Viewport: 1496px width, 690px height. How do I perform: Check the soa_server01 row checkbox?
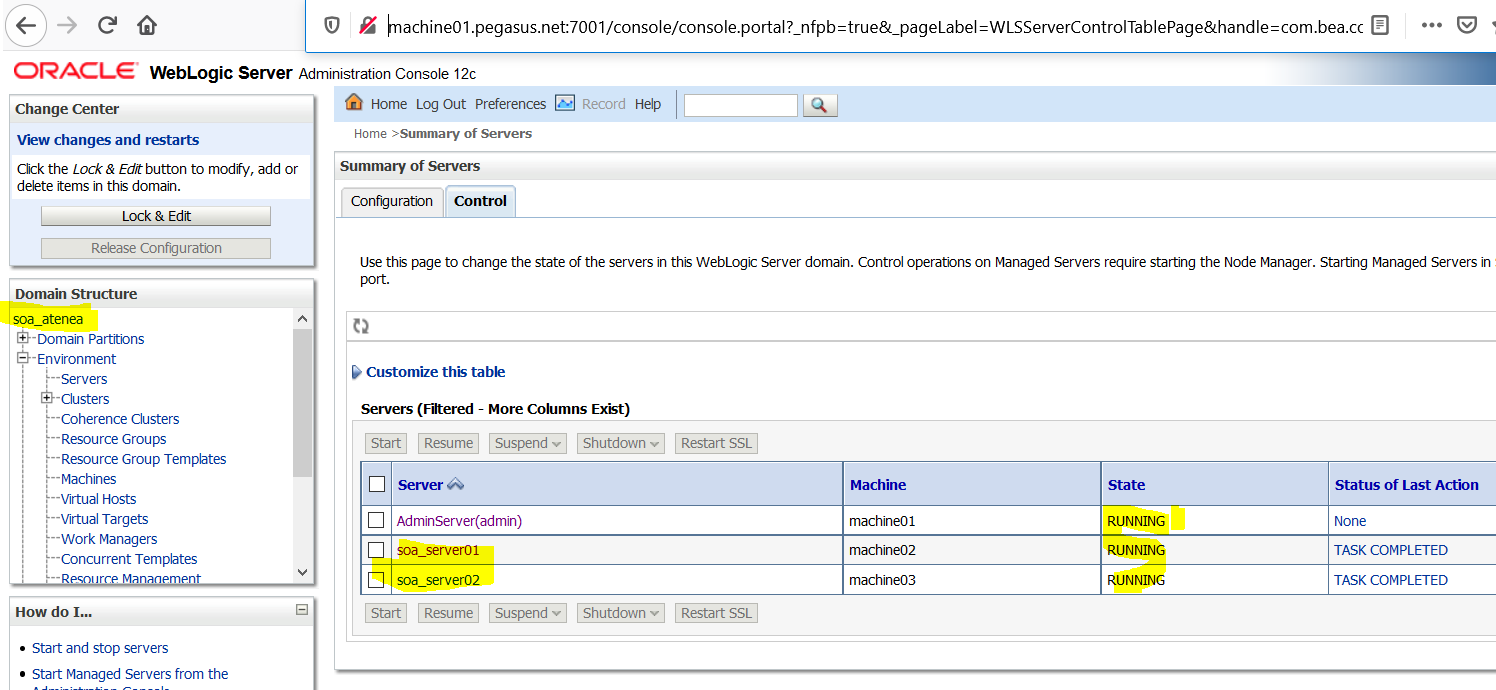(x=376, y=549)
